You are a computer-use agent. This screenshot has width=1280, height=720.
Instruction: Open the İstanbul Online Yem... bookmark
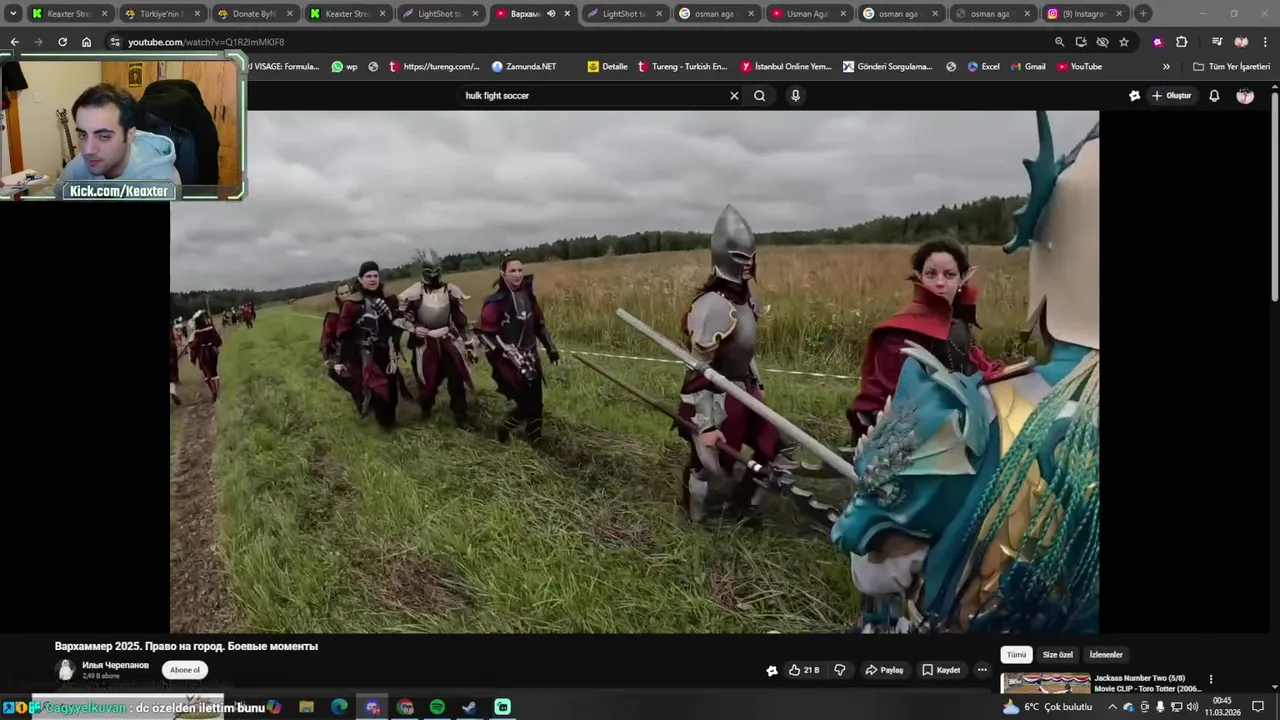tap(786, 67)
